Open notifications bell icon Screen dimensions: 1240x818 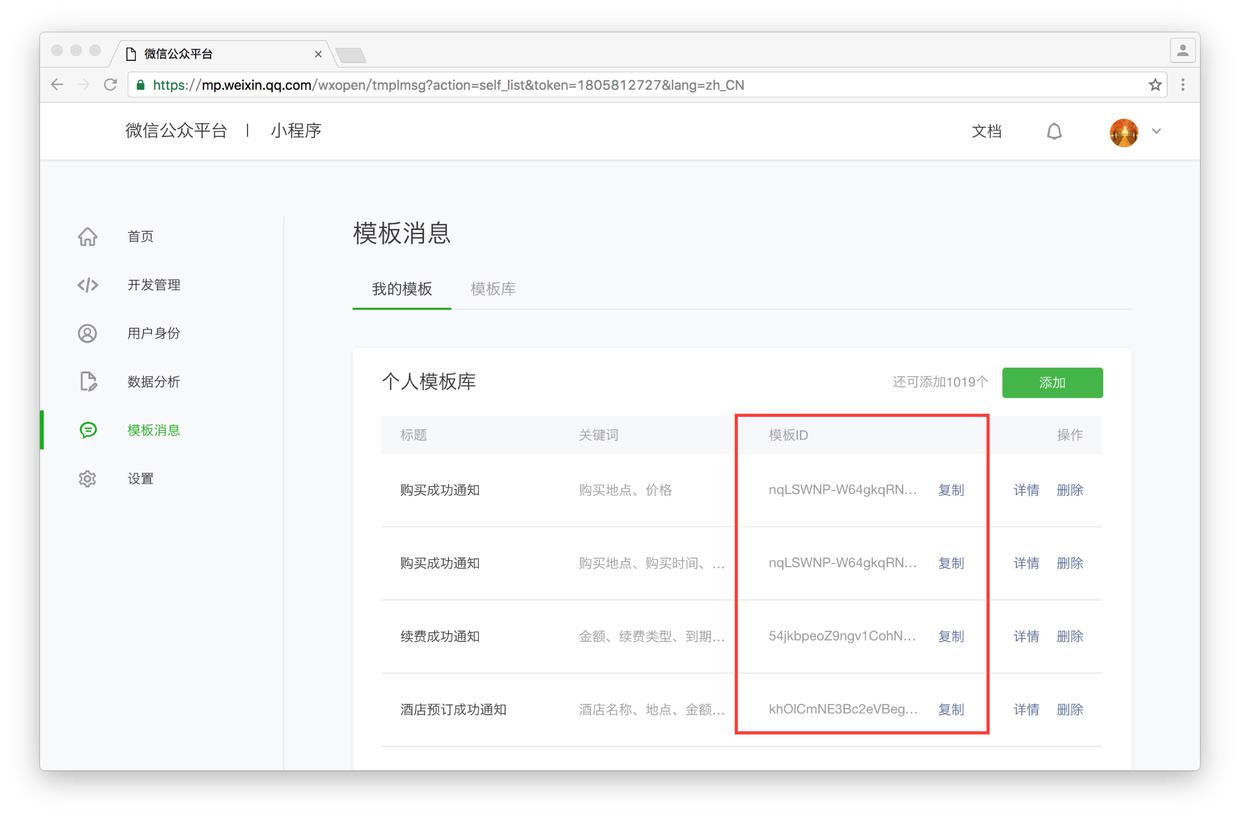coord(1054,131)
